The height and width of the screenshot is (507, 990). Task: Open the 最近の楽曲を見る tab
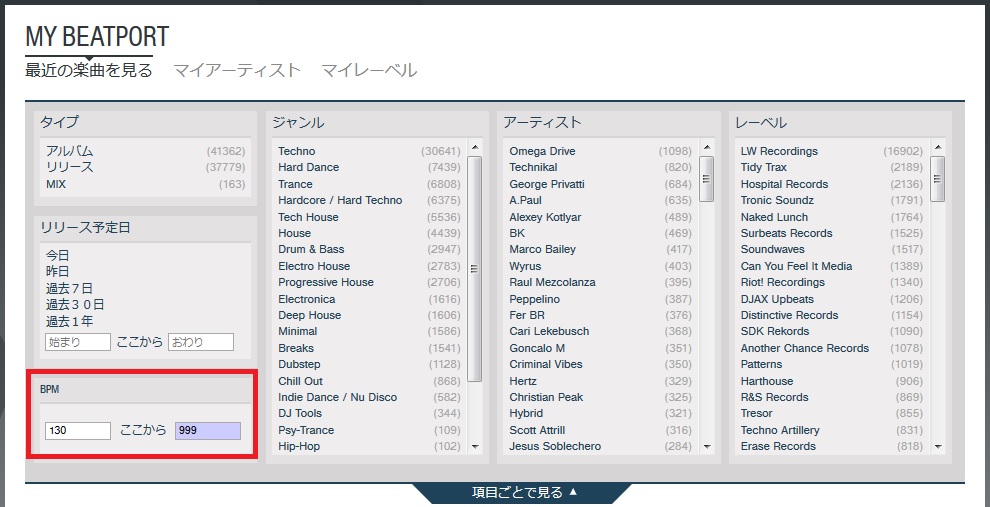point(89,70)
